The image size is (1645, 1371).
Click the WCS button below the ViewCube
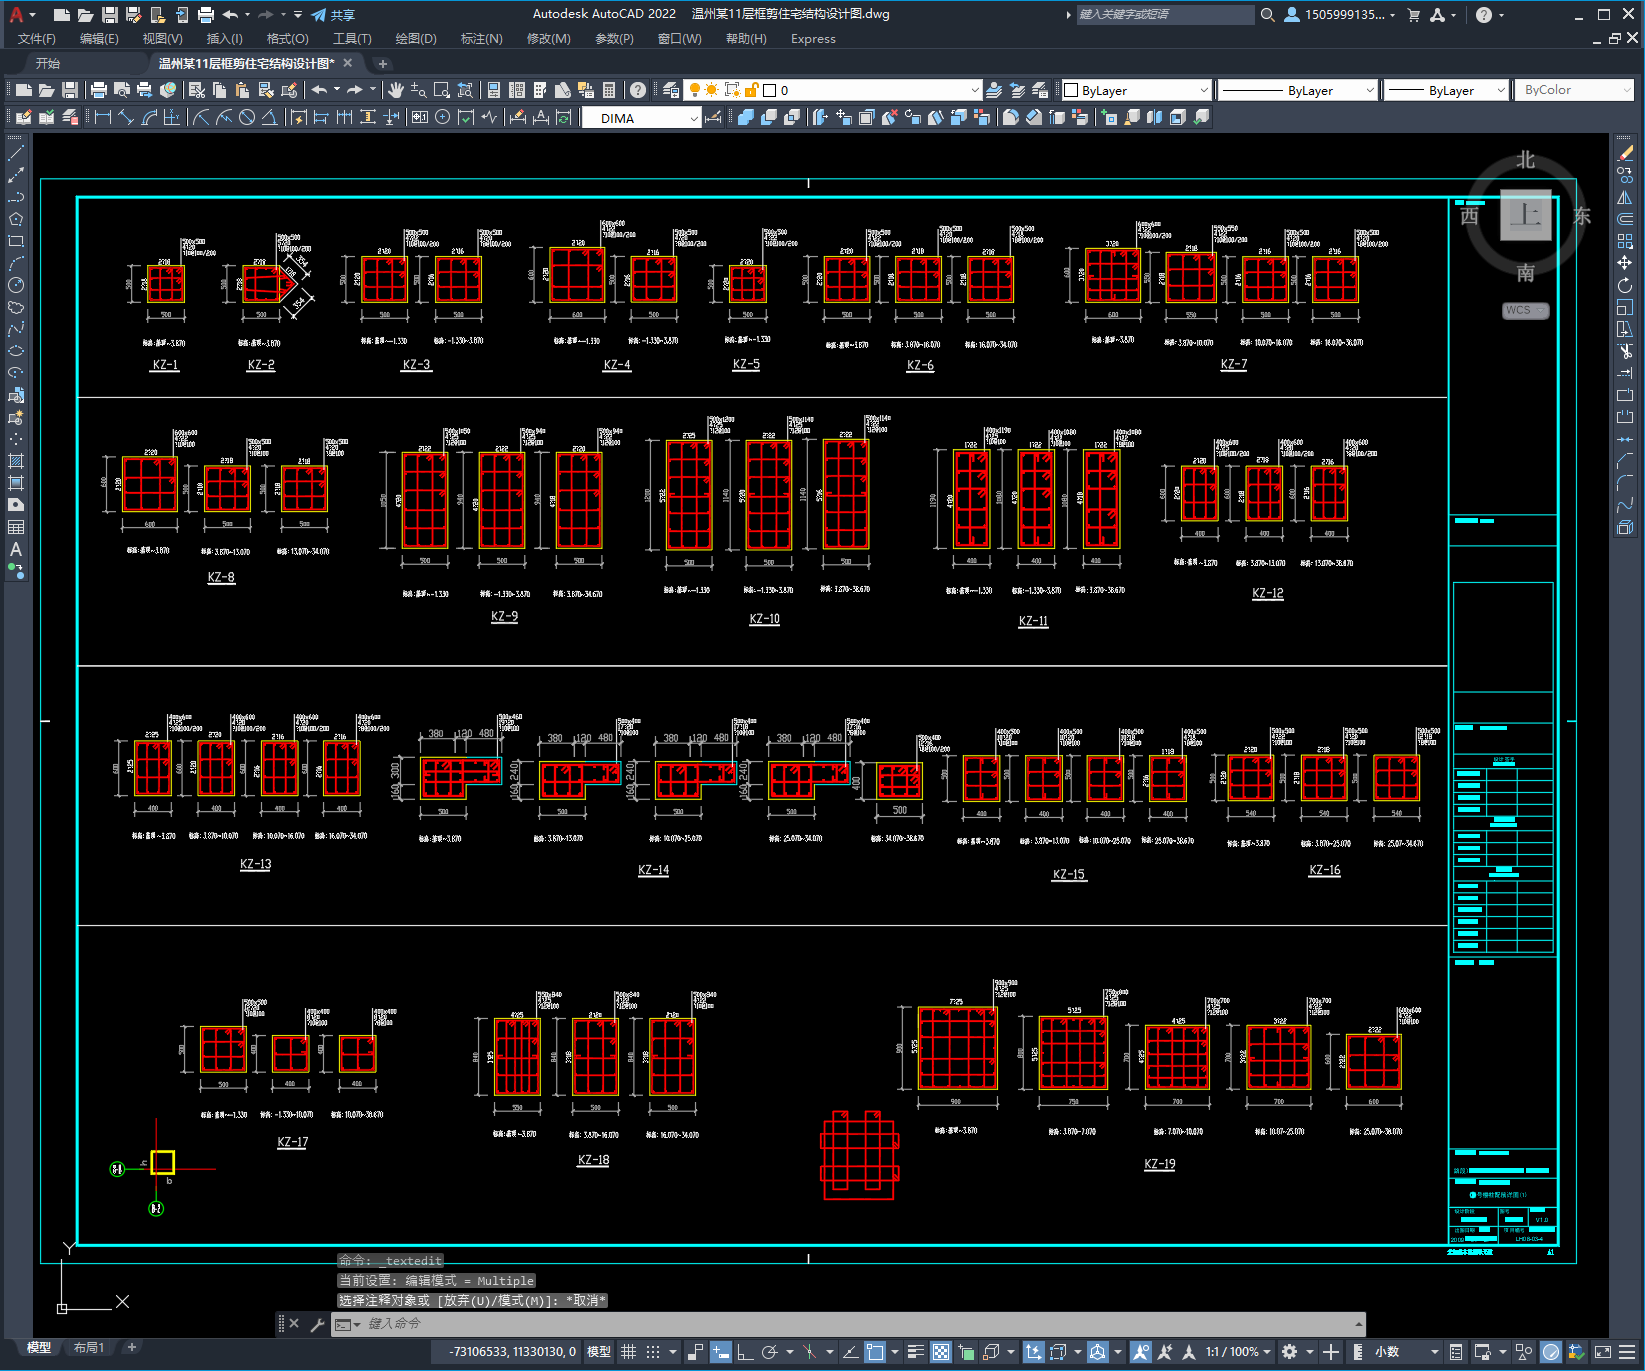[1525, 310]
